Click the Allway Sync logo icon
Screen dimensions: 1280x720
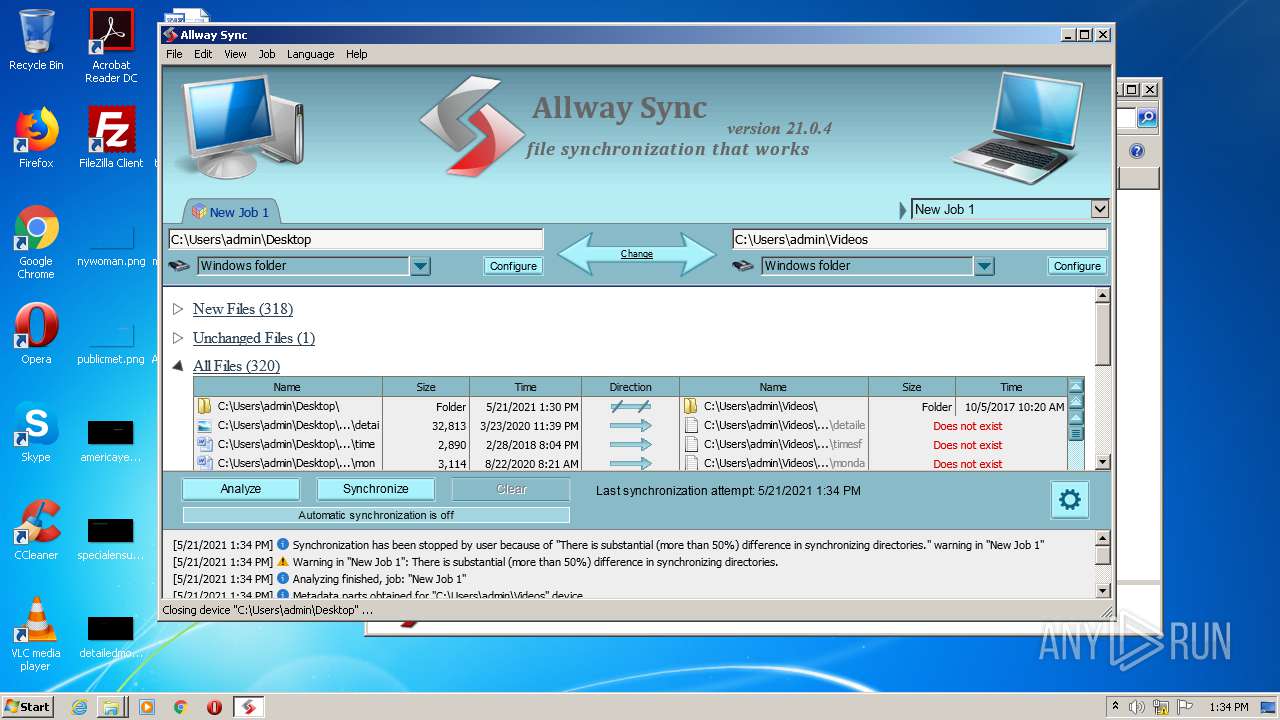tap(471, 125)
